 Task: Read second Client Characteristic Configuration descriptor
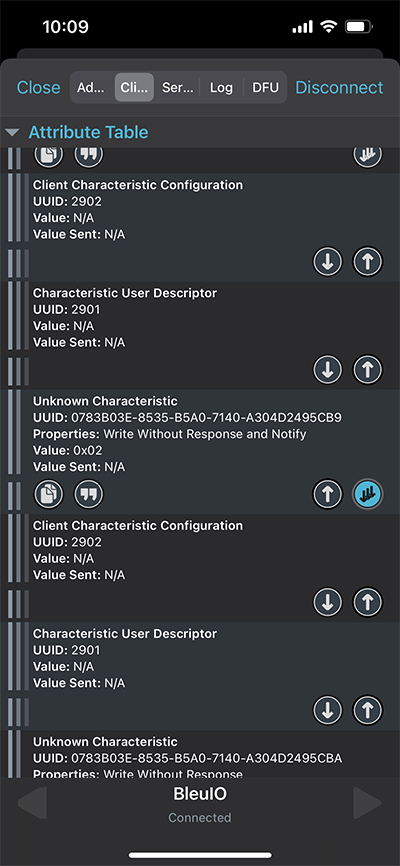click(328, 602)
